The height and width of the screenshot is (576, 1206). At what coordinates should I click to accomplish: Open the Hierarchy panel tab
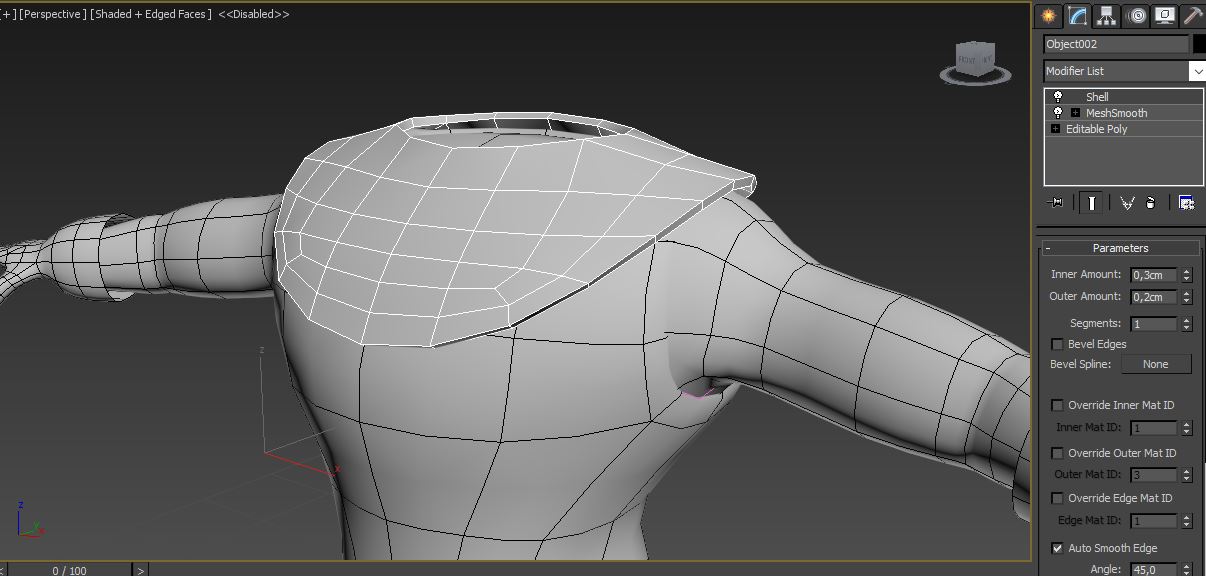[x=1106, y=15]
